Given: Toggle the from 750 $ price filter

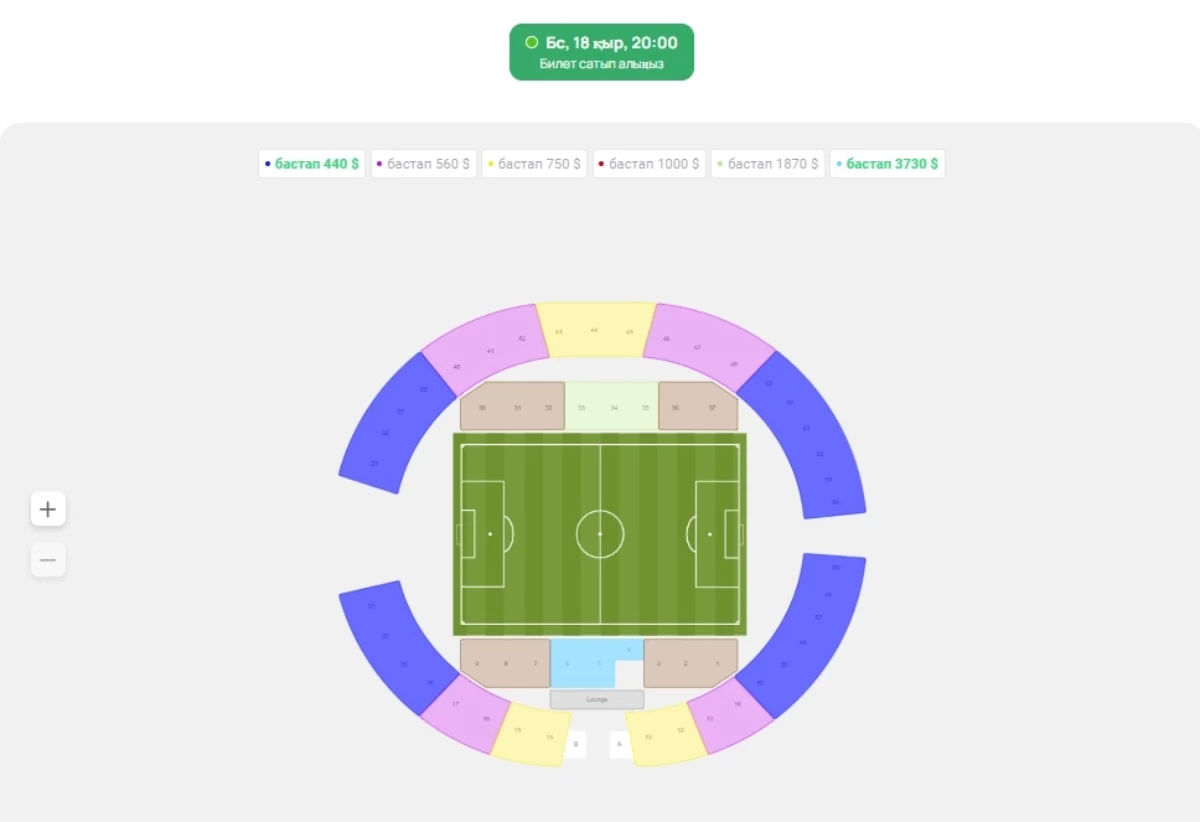Looking at the screenshot, I should pos(534,164).
